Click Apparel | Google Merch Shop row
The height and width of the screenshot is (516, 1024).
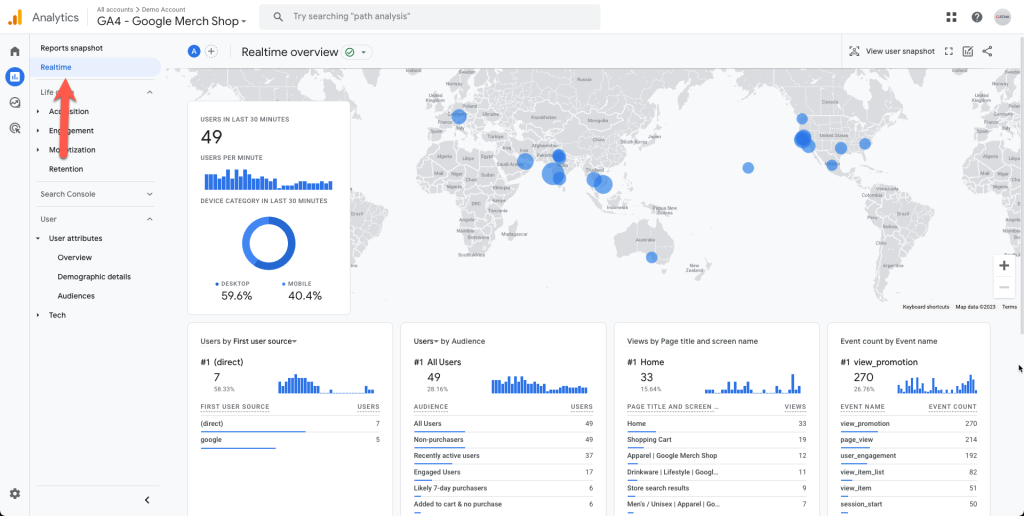click(x=716, y=456)
